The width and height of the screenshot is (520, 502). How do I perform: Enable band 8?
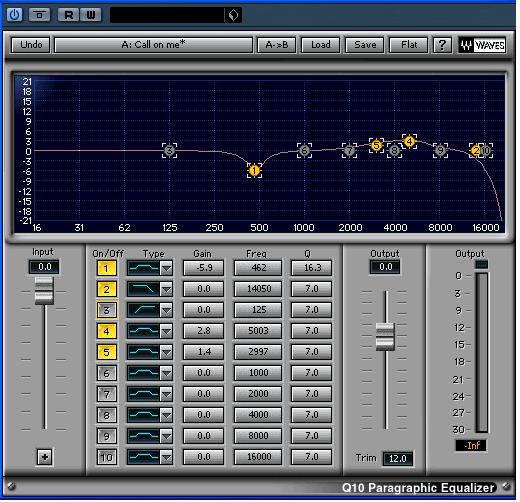pyautogui.click(x=106, y=415)
